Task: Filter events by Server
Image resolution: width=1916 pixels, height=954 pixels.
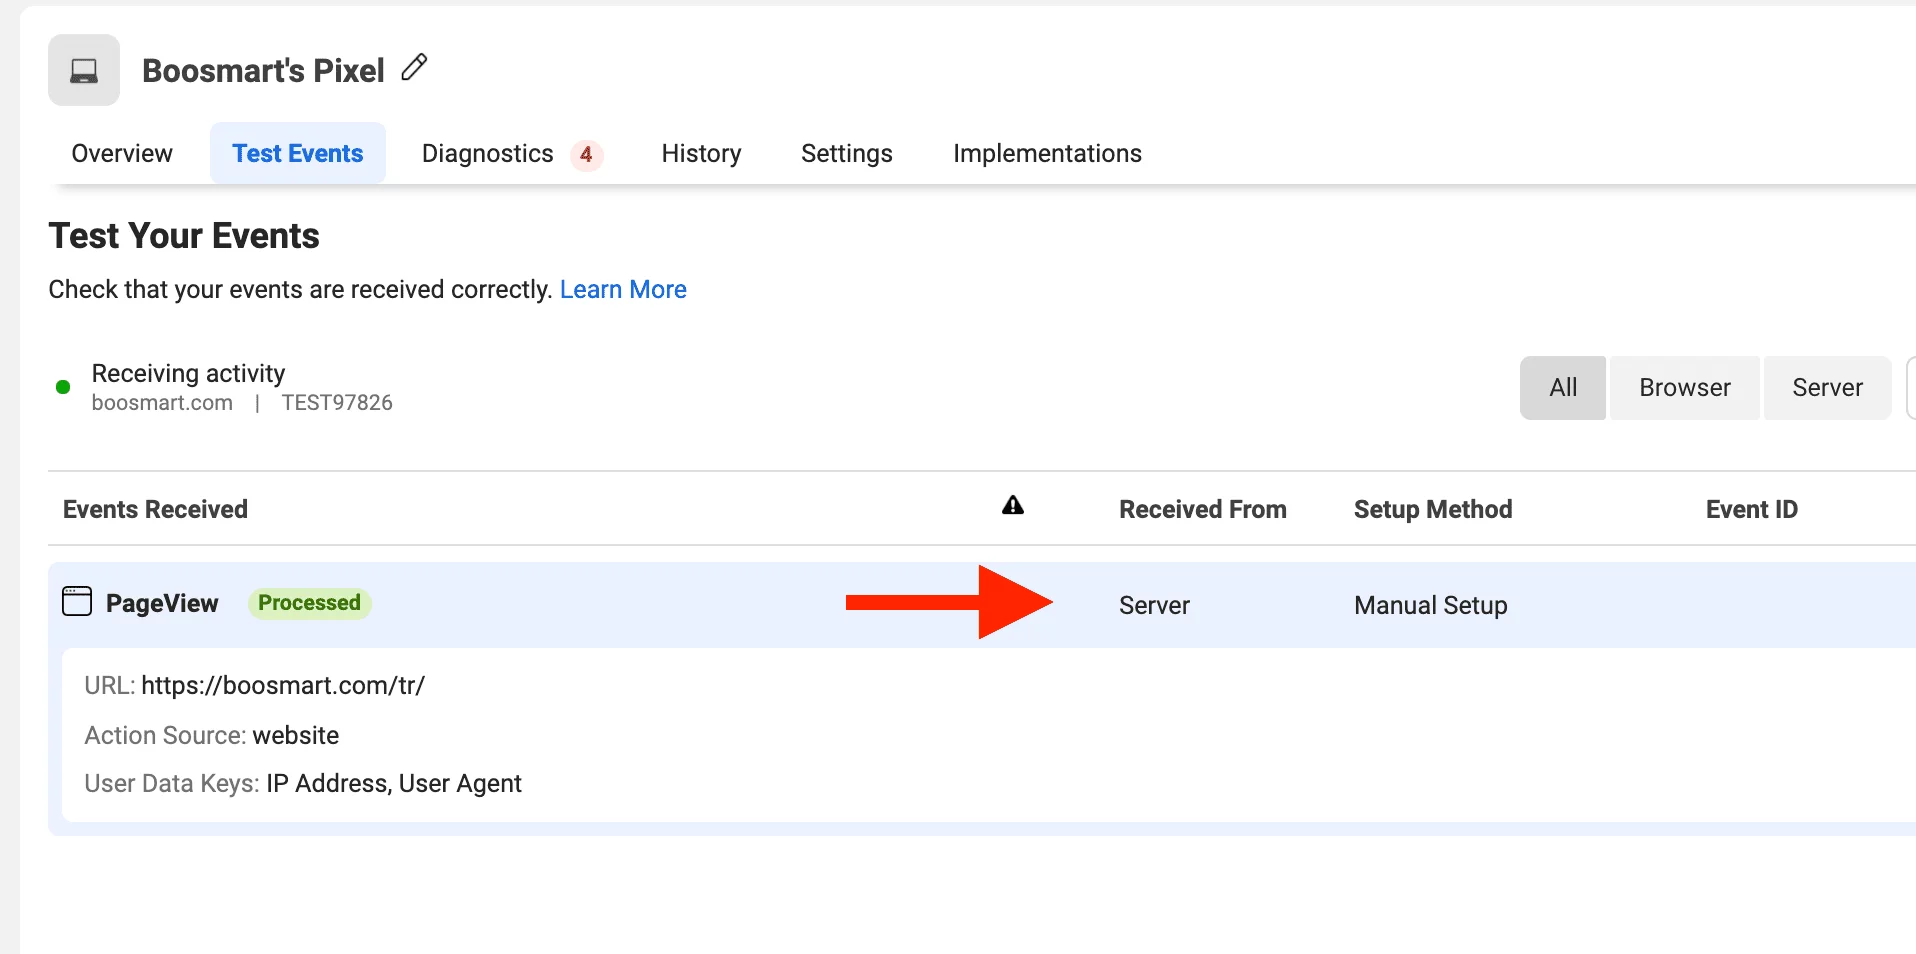Action: coord(1827,388)
